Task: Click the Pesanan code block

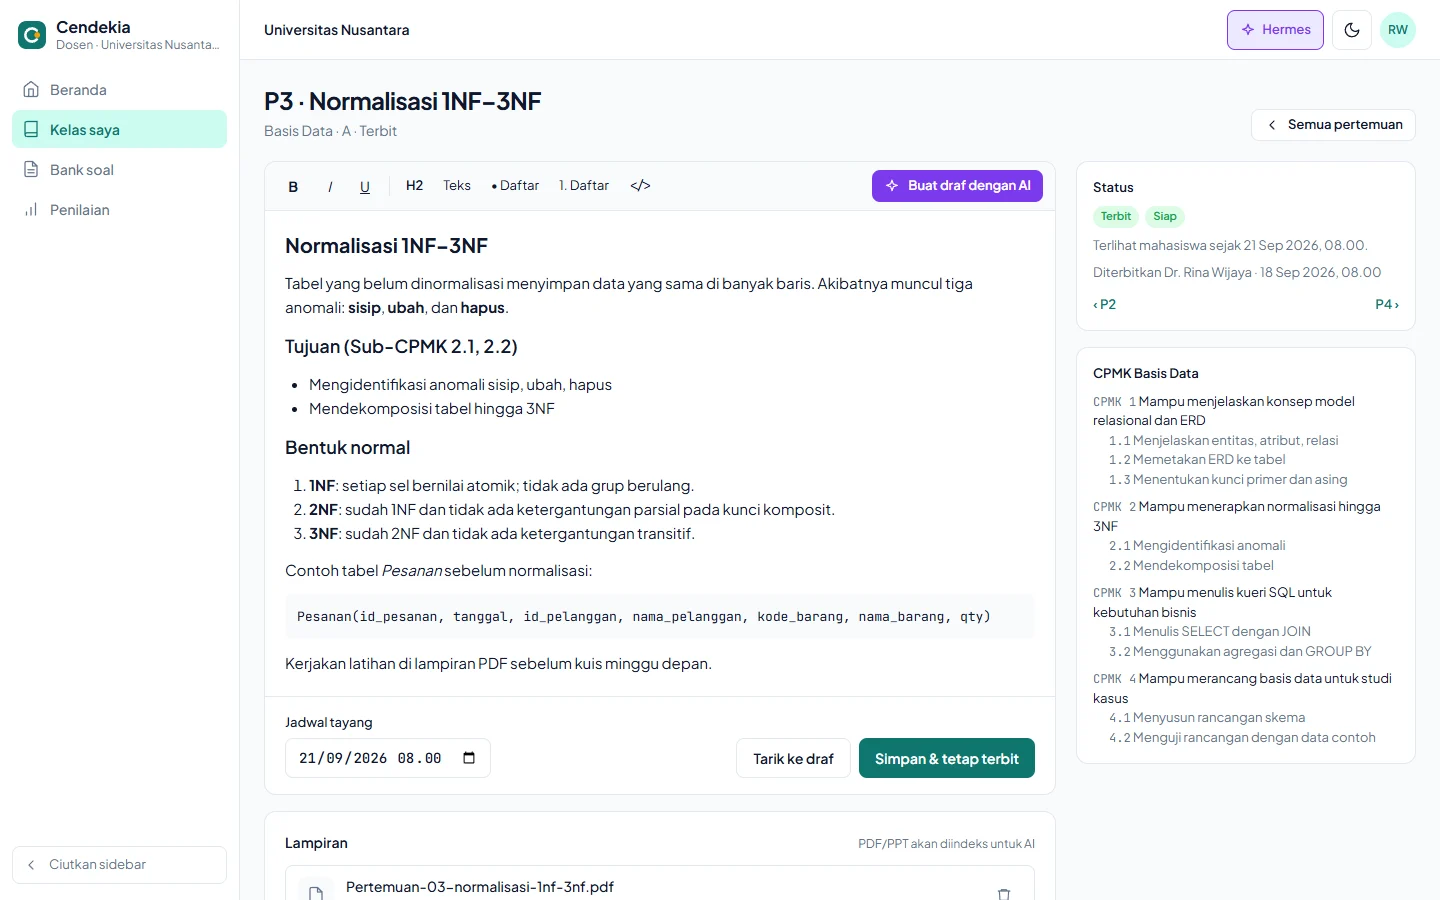Action: click(x=660, y=617)
